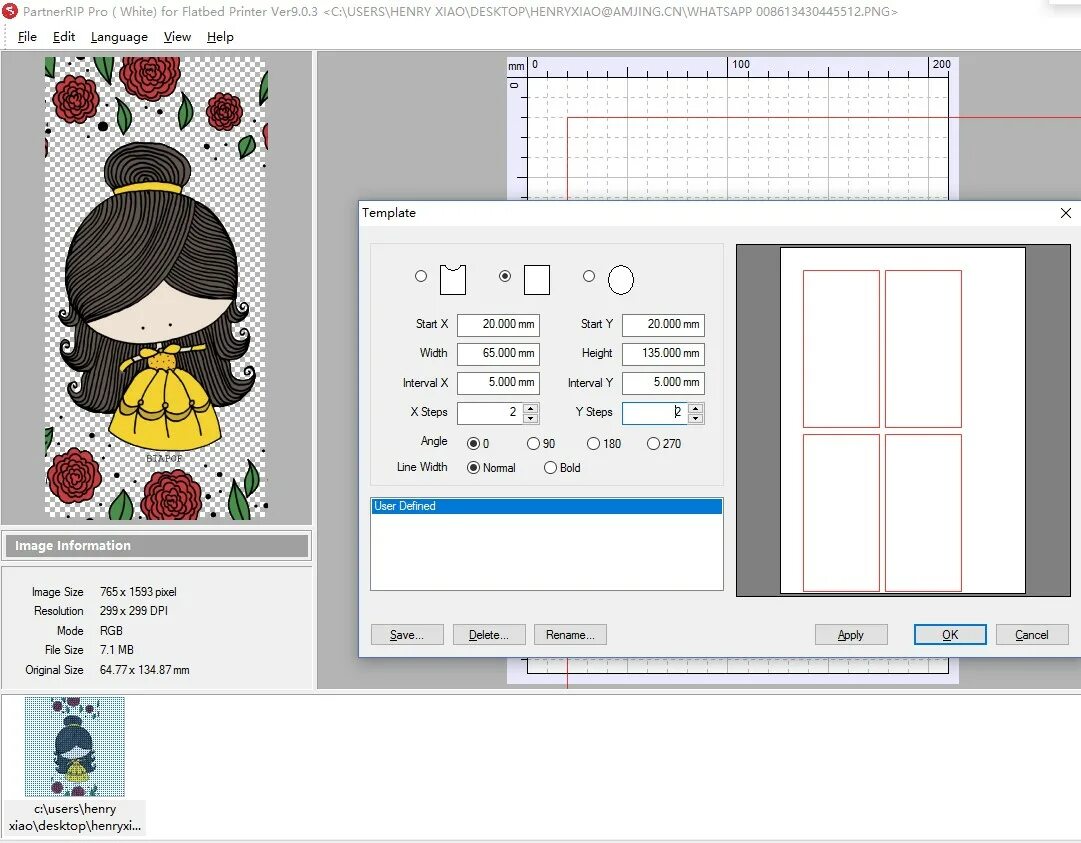Viewport: 1081px width, 843px height.
Task: Apply the template settings
Action: (x=851, y=635)
